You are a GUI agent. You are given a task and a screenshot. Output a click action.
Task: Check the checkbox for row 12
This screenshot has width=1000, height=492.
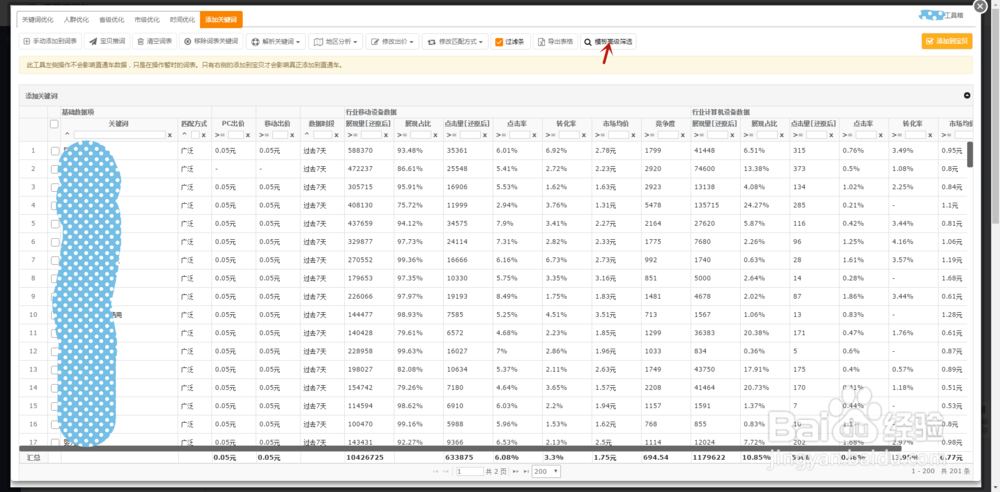(55, 351)
